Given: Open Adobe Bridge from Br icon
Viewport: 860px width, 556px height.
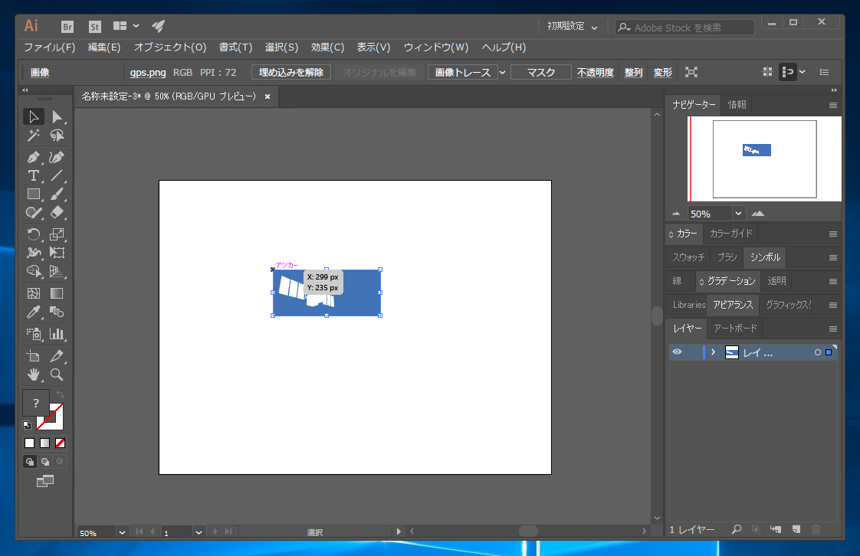Looking at the screenshot, I should tap(67, 26).
